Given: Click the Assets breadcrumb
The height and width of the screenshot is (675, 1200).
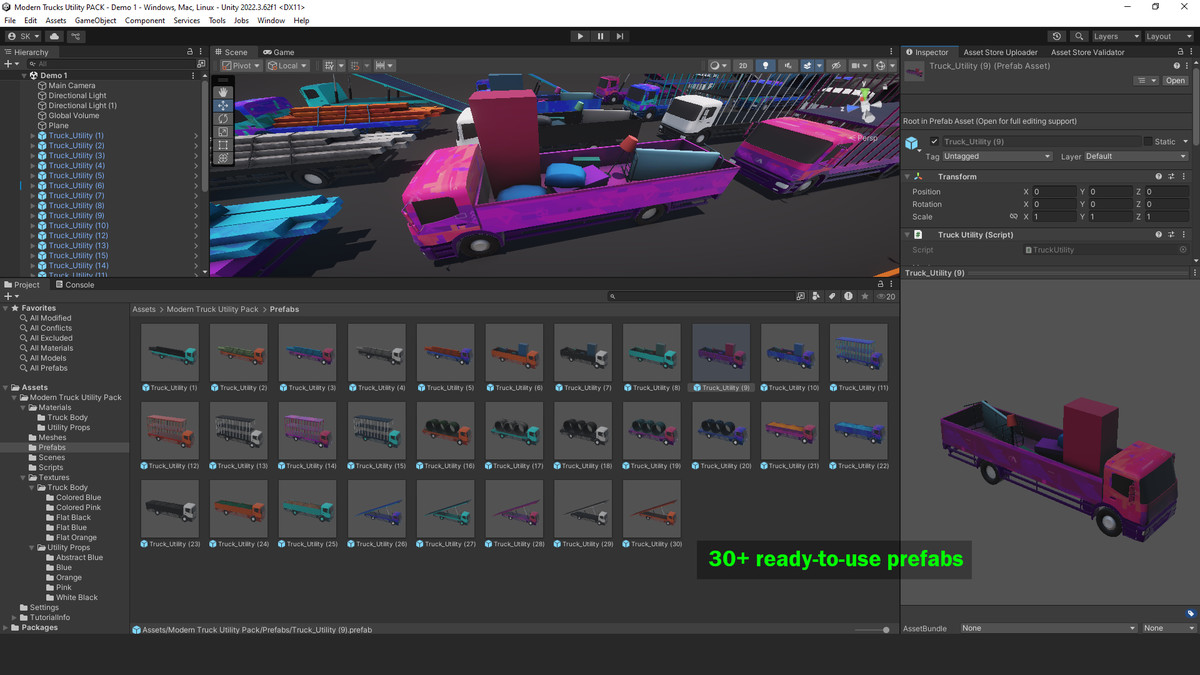Looking at the screenshot, I should [144, 309].
